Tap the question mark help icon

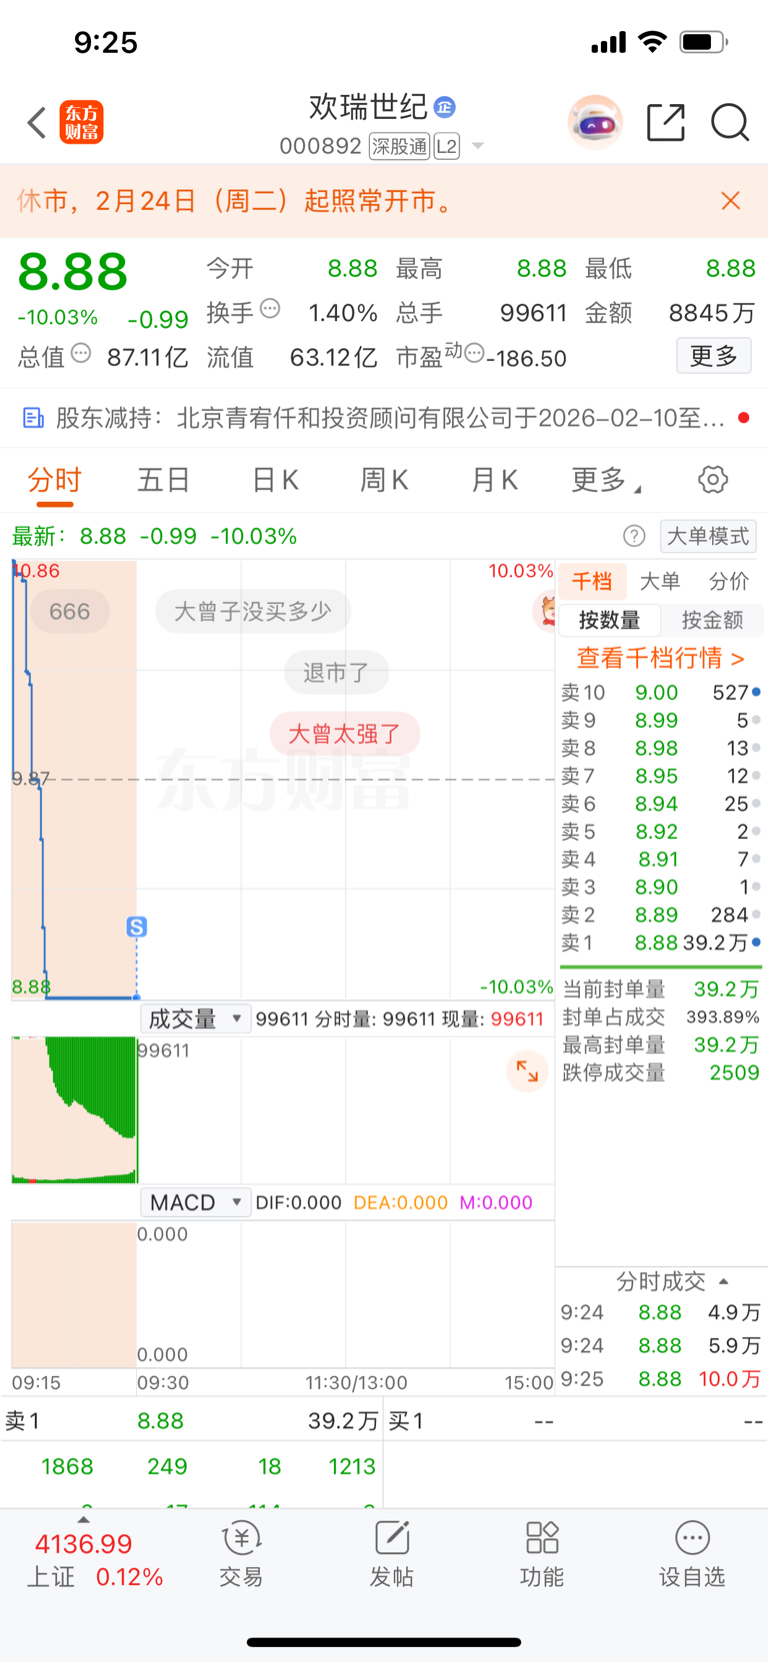point(634,536)
